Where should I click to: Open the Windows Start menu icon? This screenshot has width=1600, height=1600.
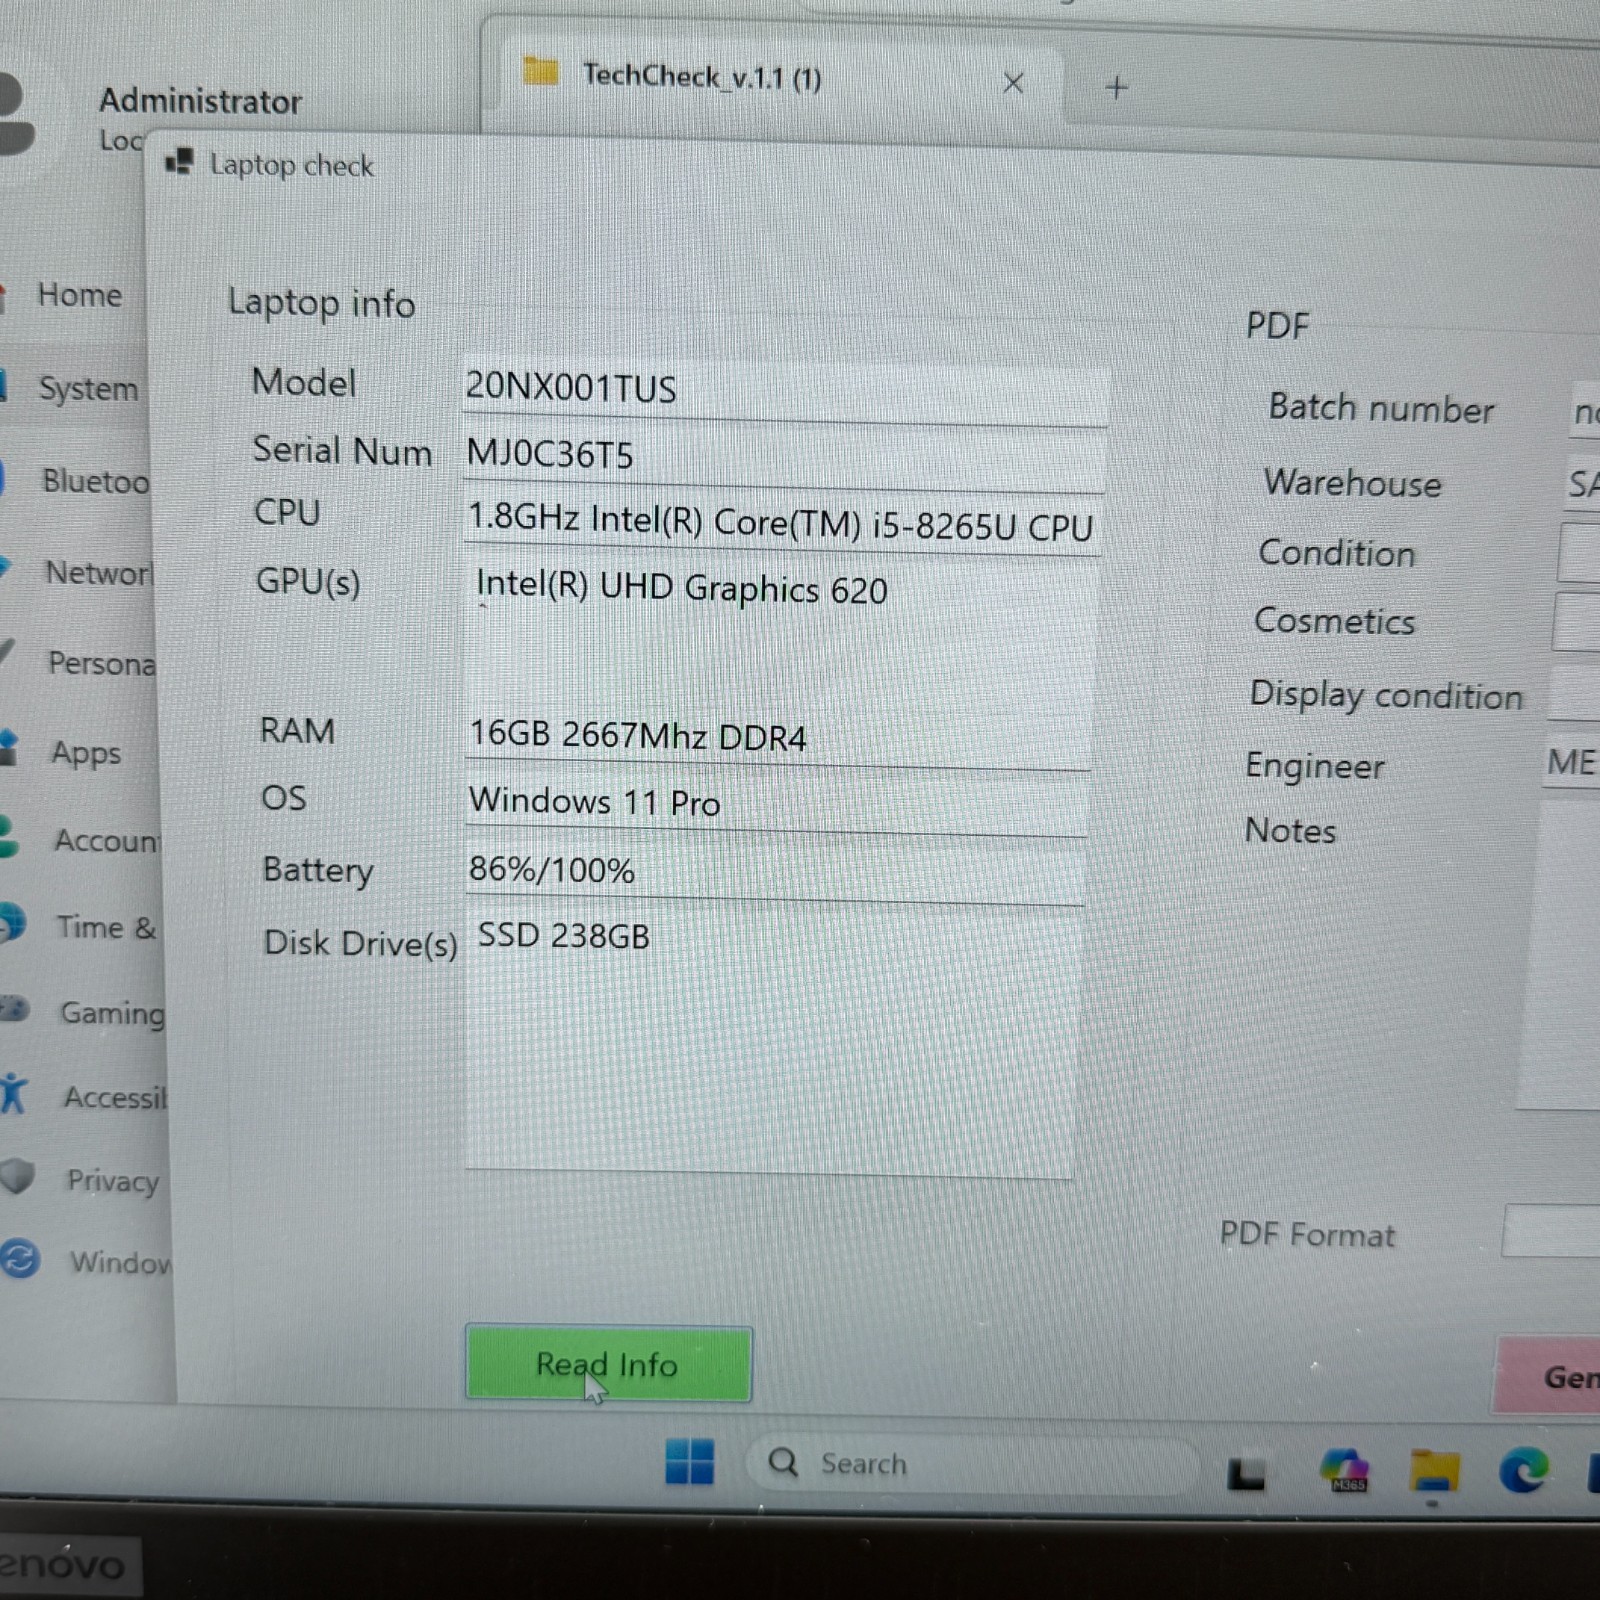690,1462
